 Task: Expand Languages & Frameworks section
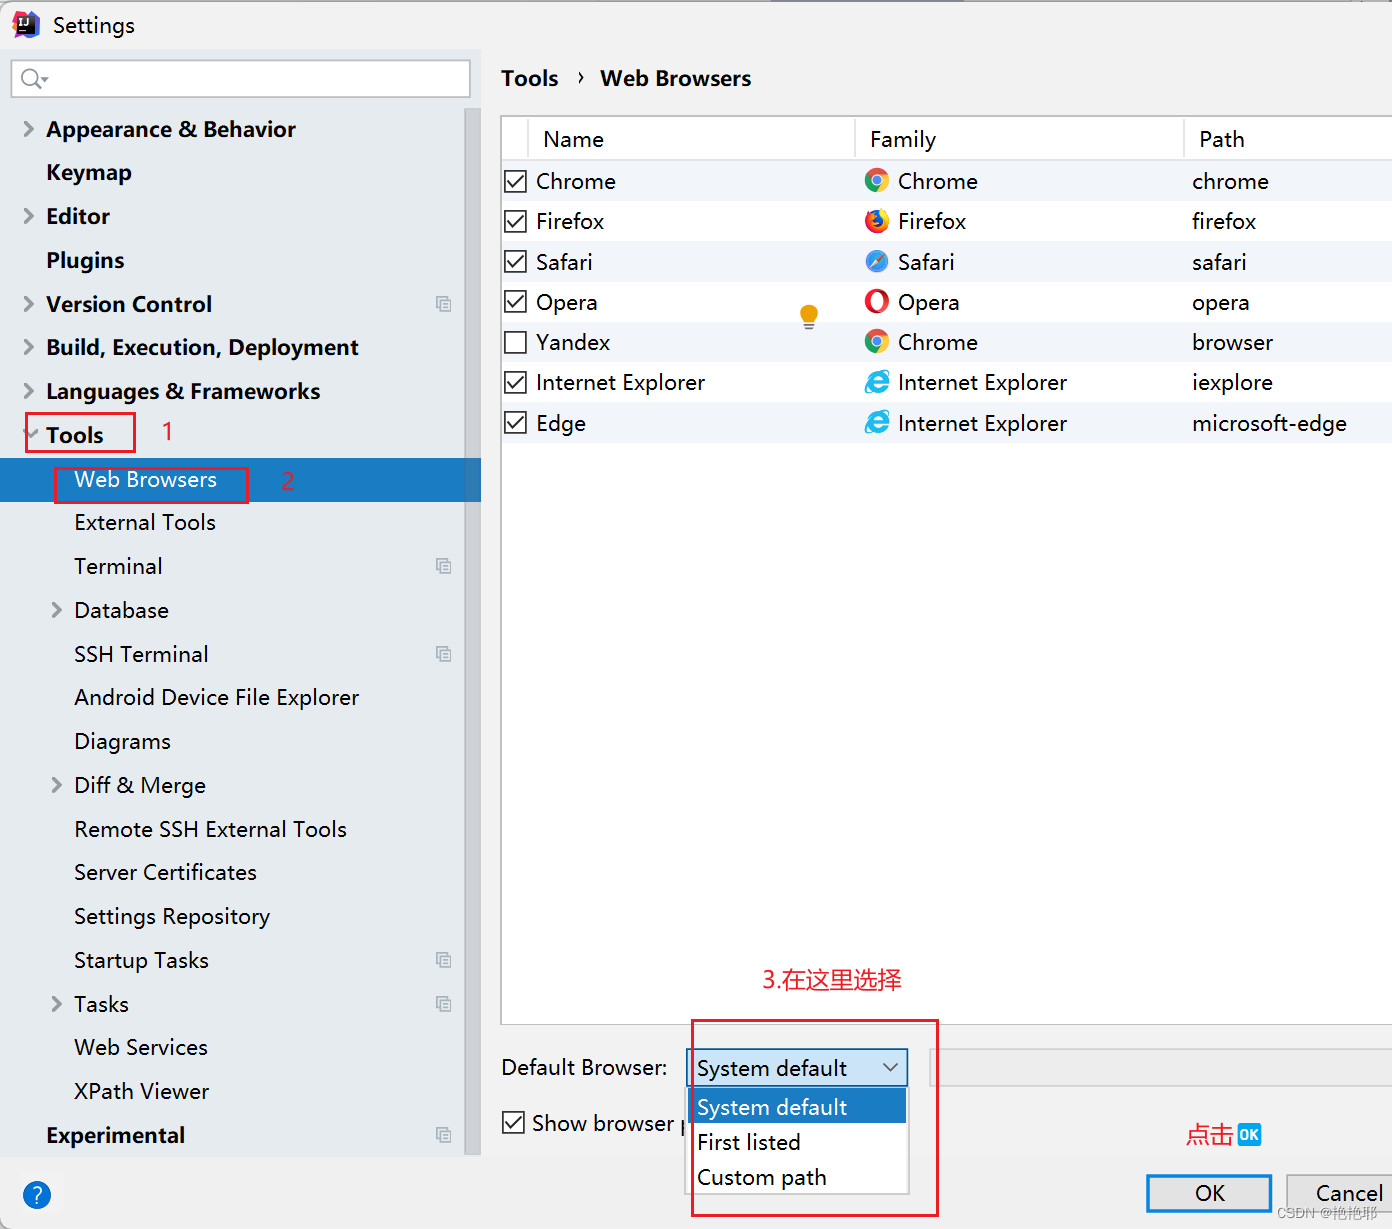pos(28,391)
